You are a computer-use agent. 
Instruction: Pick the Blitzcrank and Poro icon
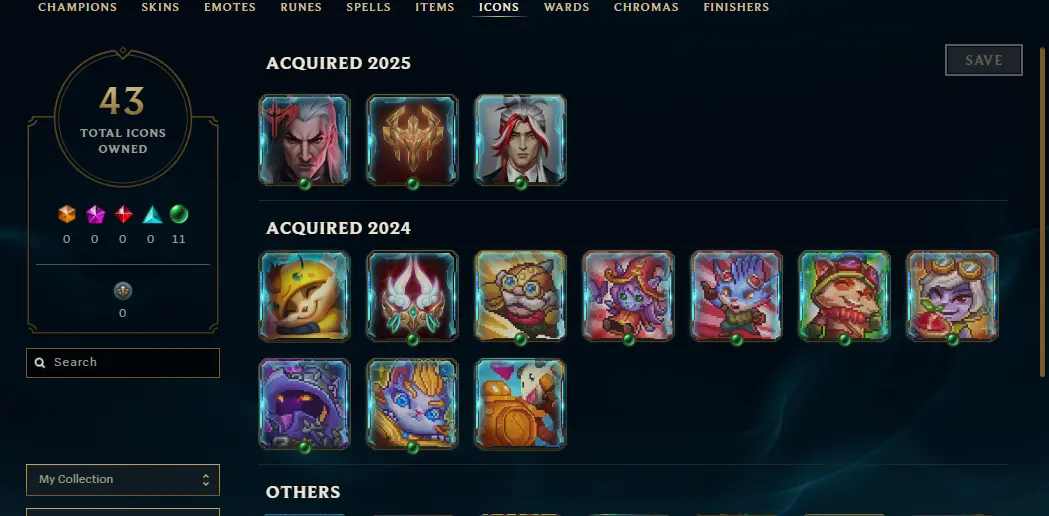[520, 404]
